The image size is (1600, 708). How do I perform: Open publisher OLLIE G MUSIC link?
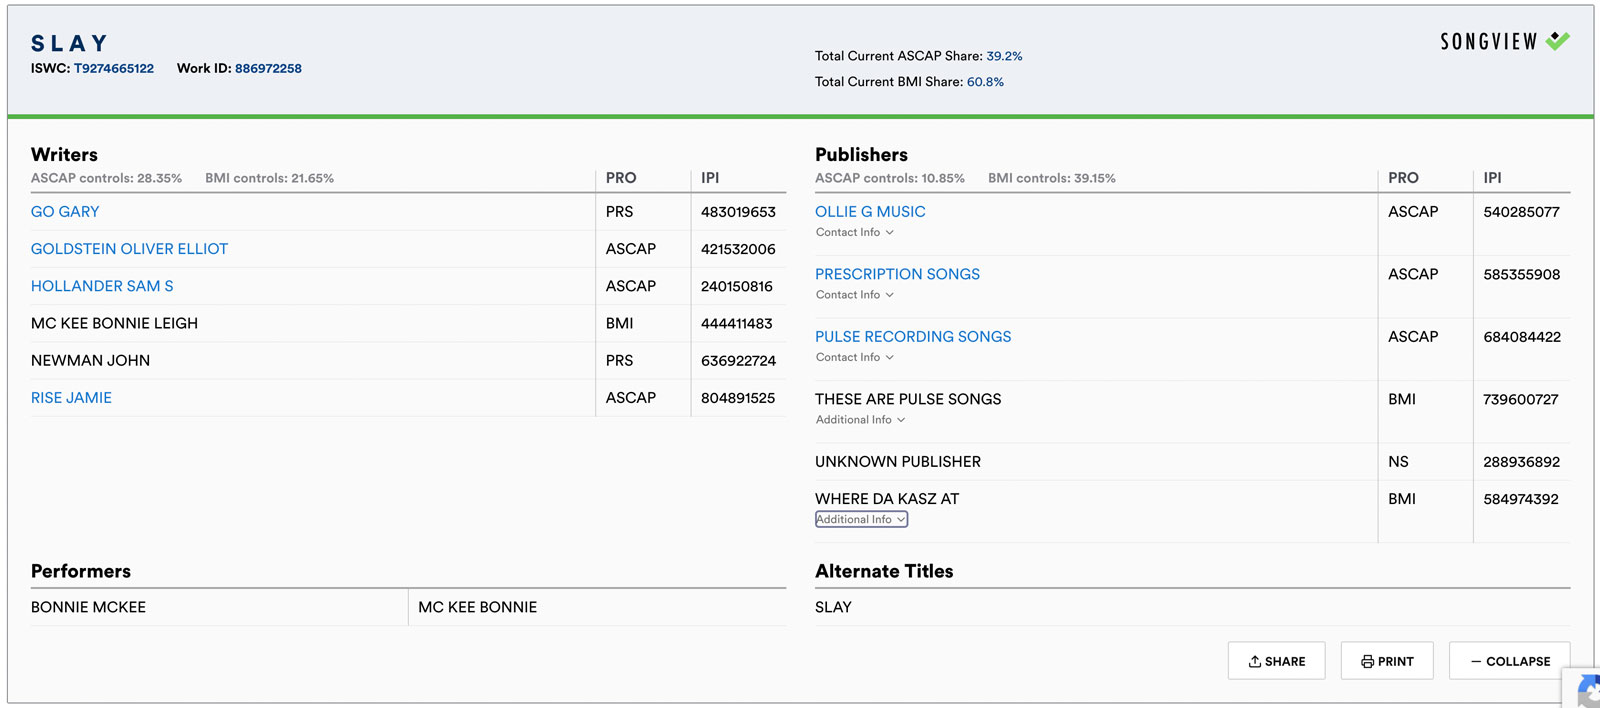point(870,212)
